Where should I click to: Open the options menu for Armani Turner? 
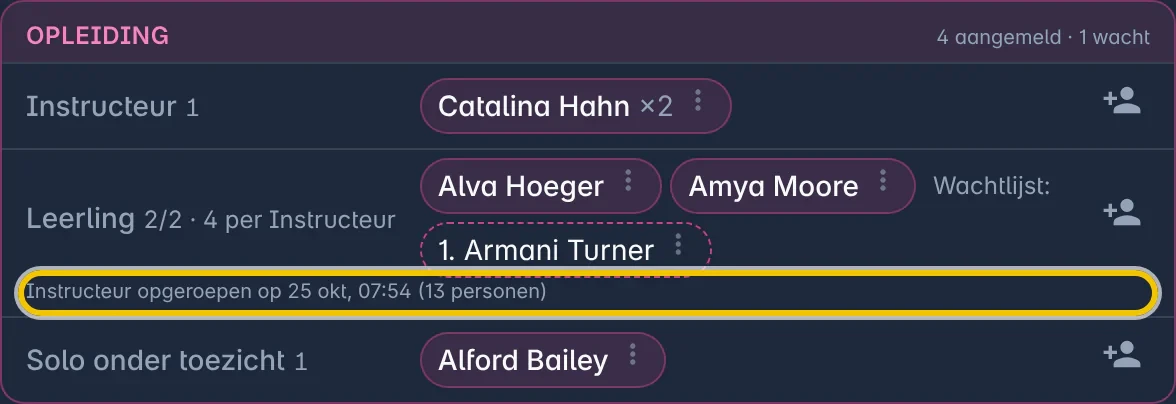678,244
